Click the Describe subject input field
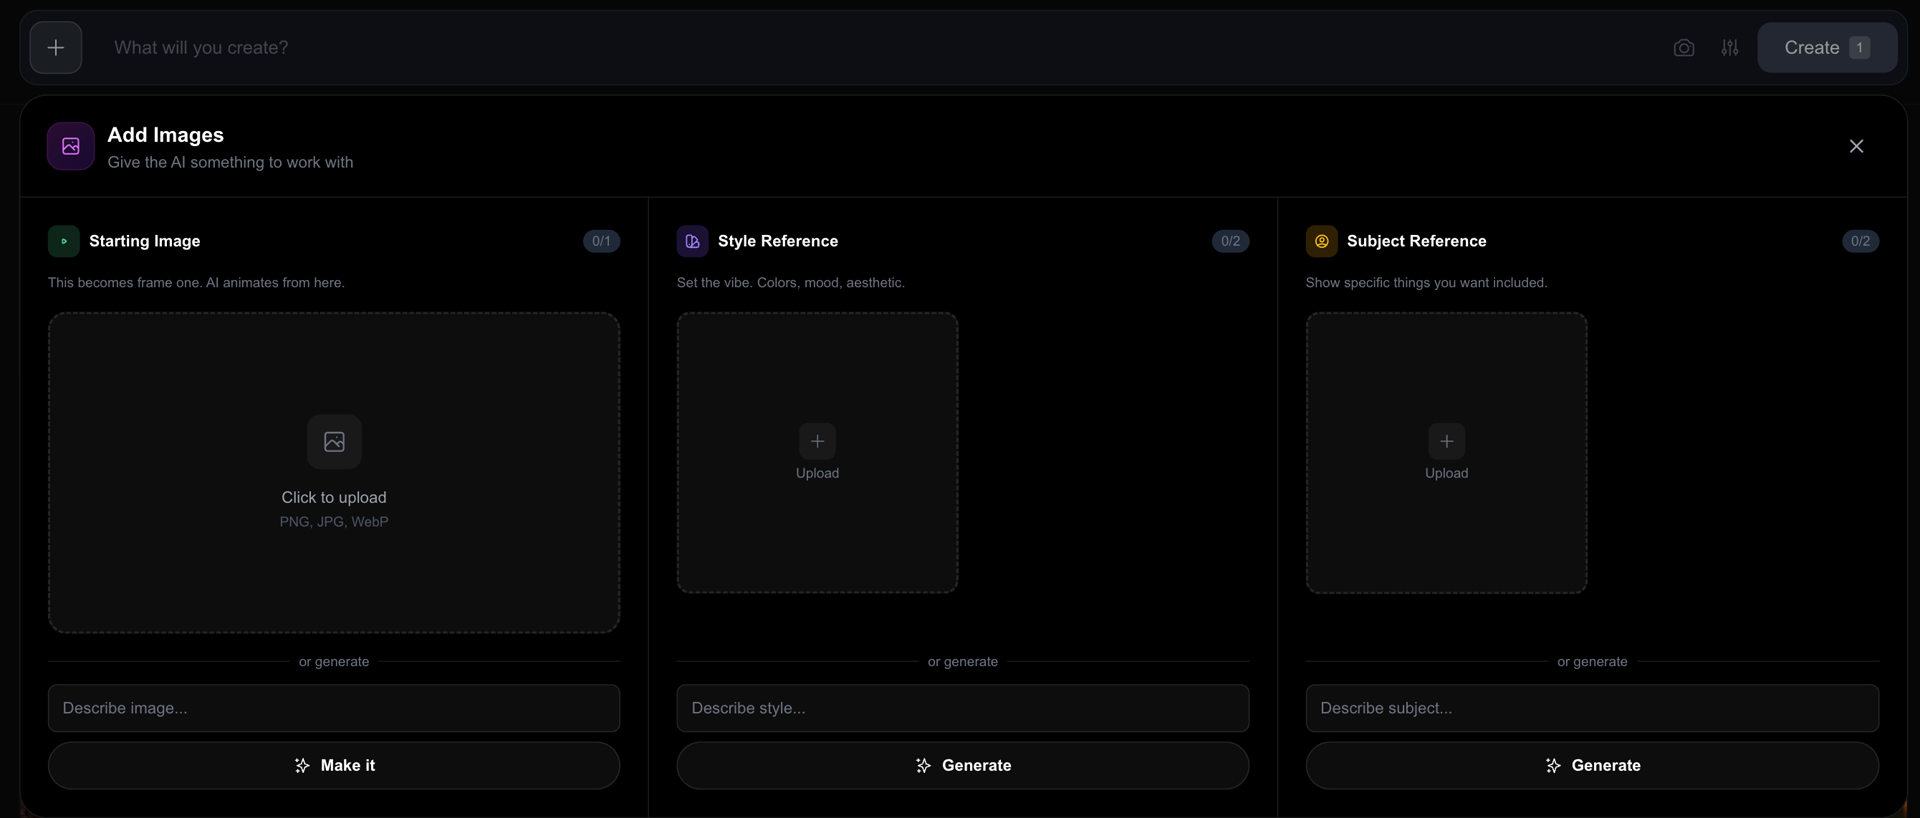1920x818 pixels. pyautogui.click(x=1591, y=708)
